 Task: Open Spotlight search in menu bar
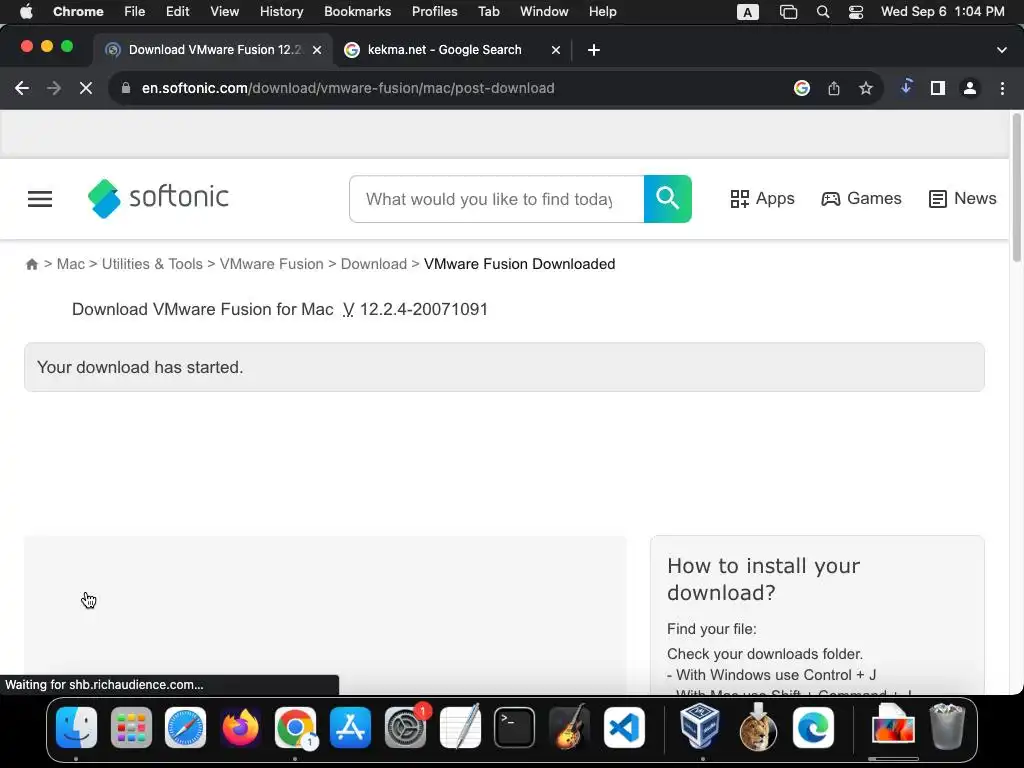(823, 12)
